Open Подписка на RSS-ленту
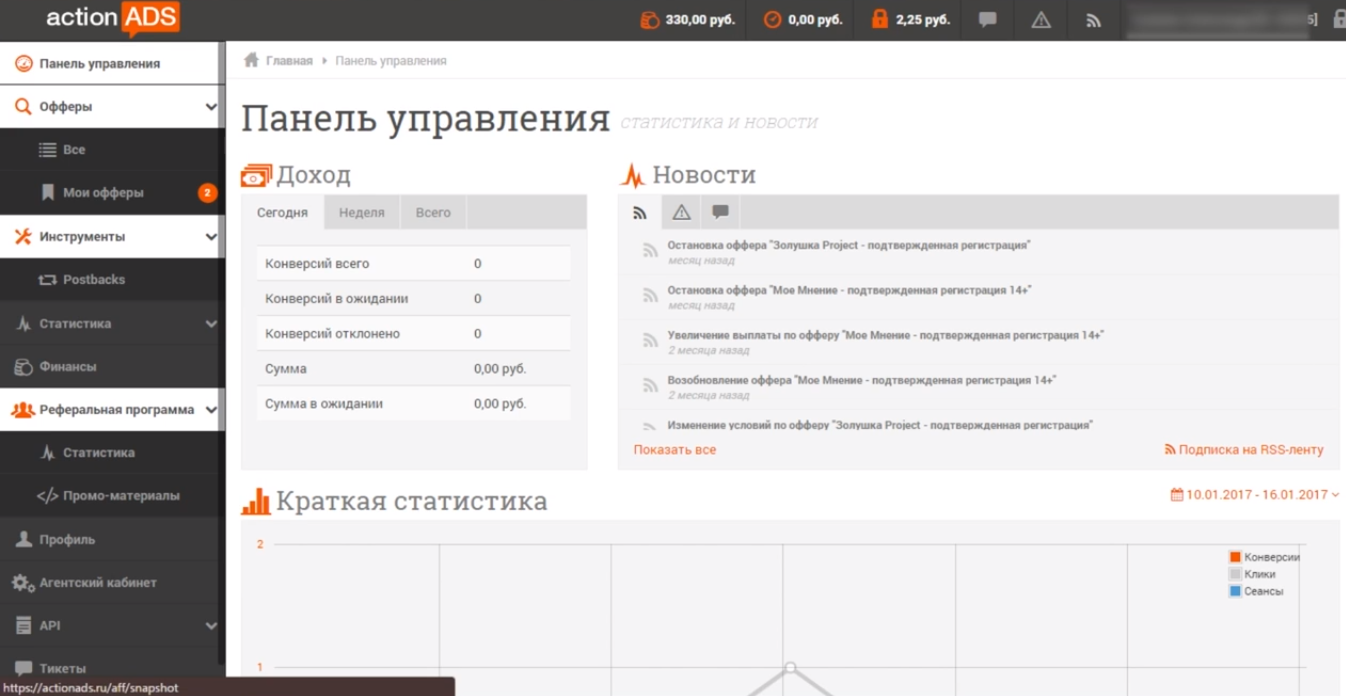 tap(1244, 449)
